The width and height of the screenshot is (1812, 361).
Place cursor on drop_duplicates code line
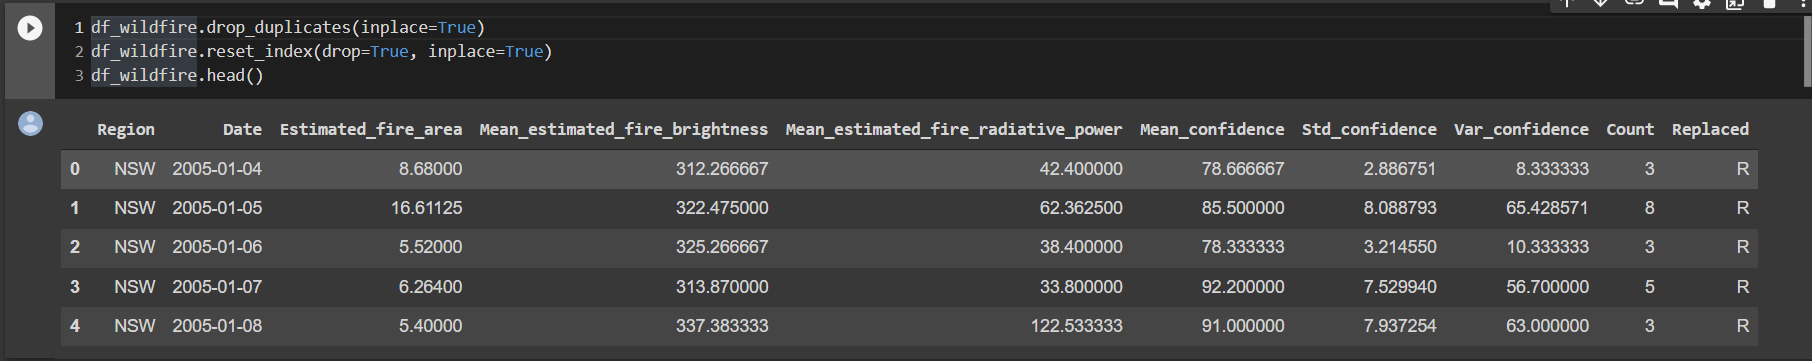click(x=288, y=27)
